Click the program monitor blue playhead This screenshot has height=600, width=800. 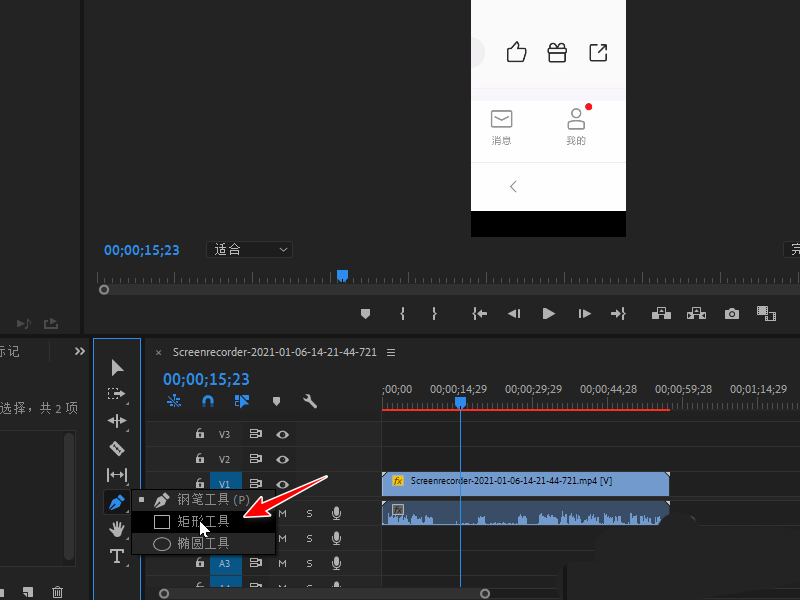[342, 275]
